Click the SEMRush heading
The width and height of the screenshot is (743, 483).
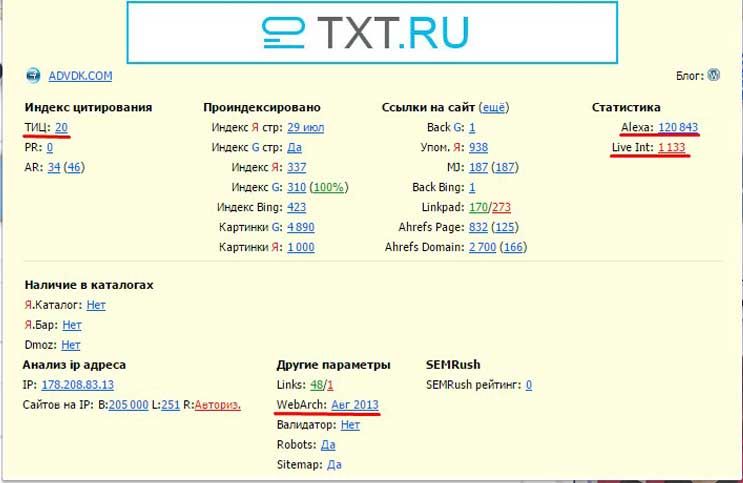click(453, 365)
